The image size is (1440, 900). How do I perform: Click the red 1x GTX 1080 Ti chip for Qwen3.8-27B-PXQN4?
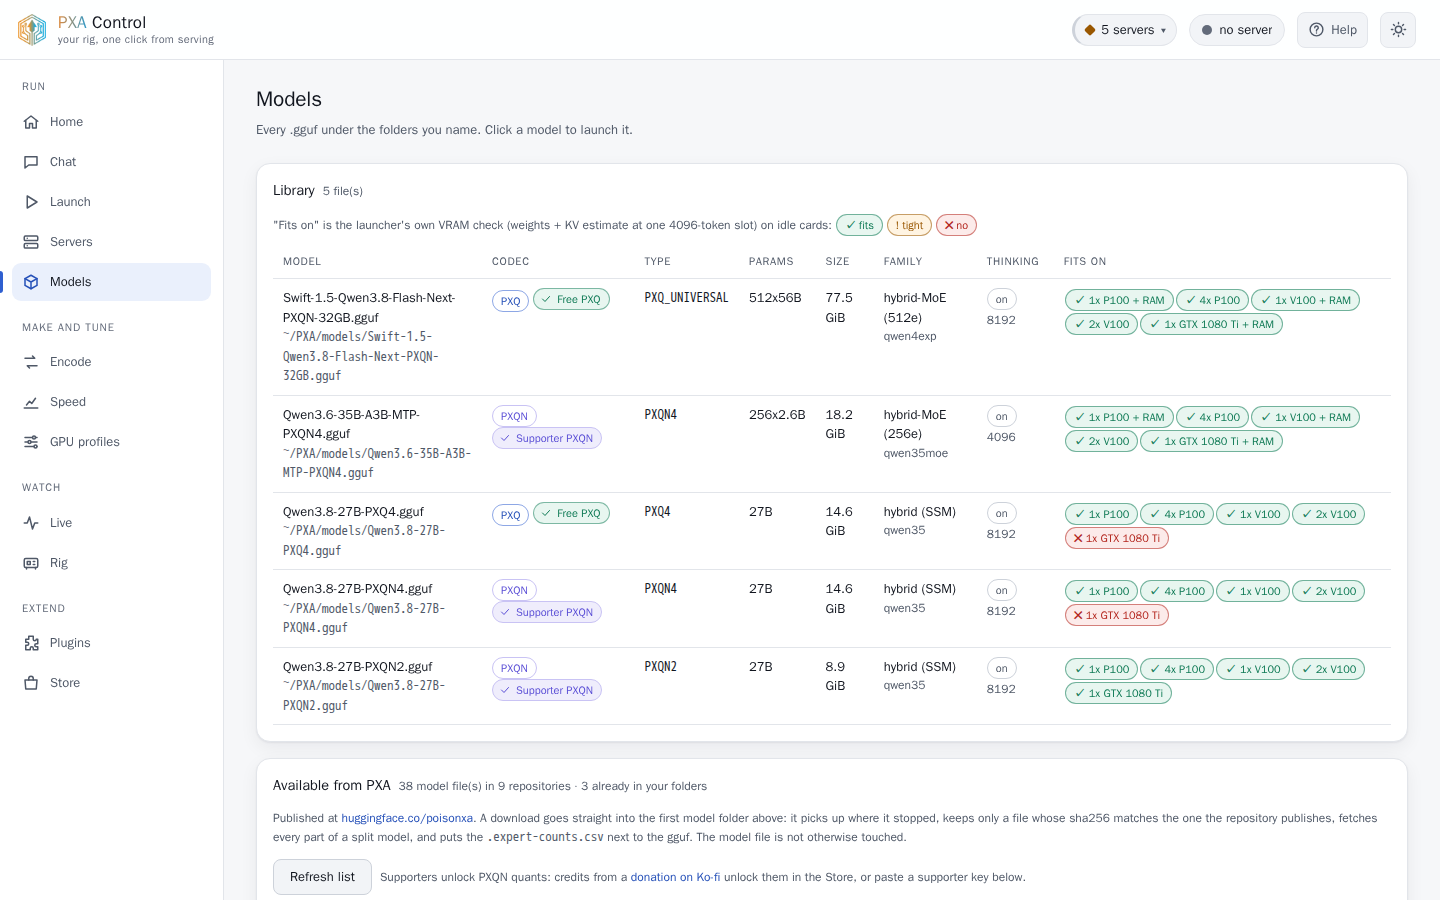[x=1117, y=616]
